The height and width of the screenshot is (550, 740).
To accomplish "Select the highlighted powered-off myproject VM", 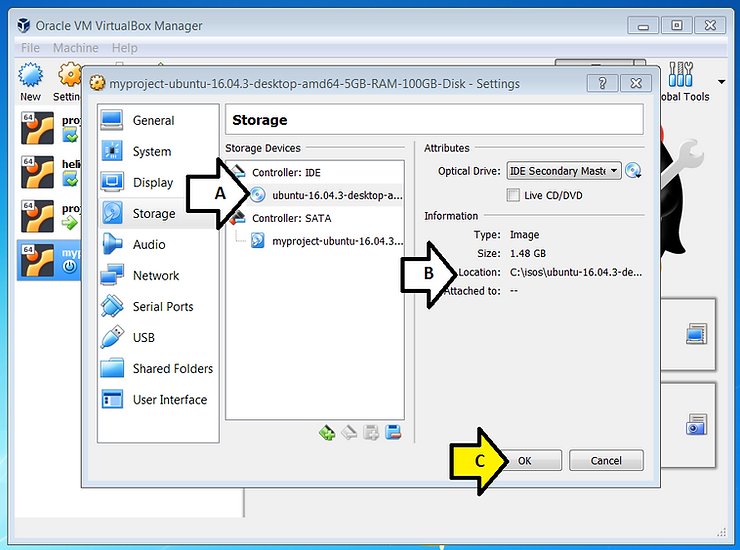I will [50, 260].
